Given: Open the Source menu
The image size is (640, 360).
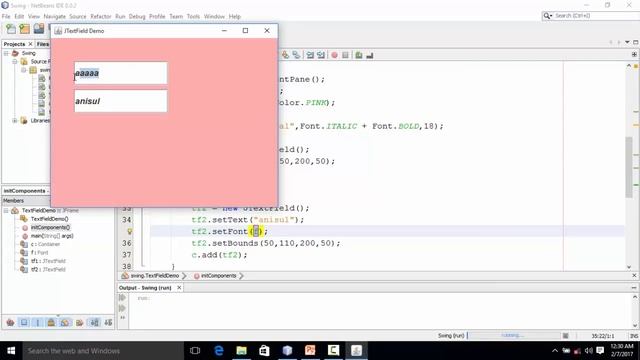Looking at the screenshot, I should tap(78, 16).
